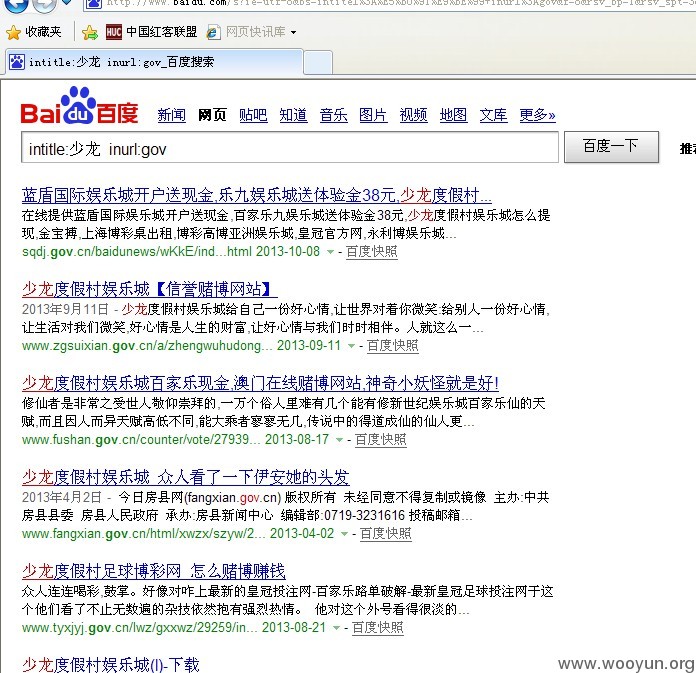This screenshot has width=696, height=673.
Task: Switch to the 视频 category
Action: tap(413, 115)
